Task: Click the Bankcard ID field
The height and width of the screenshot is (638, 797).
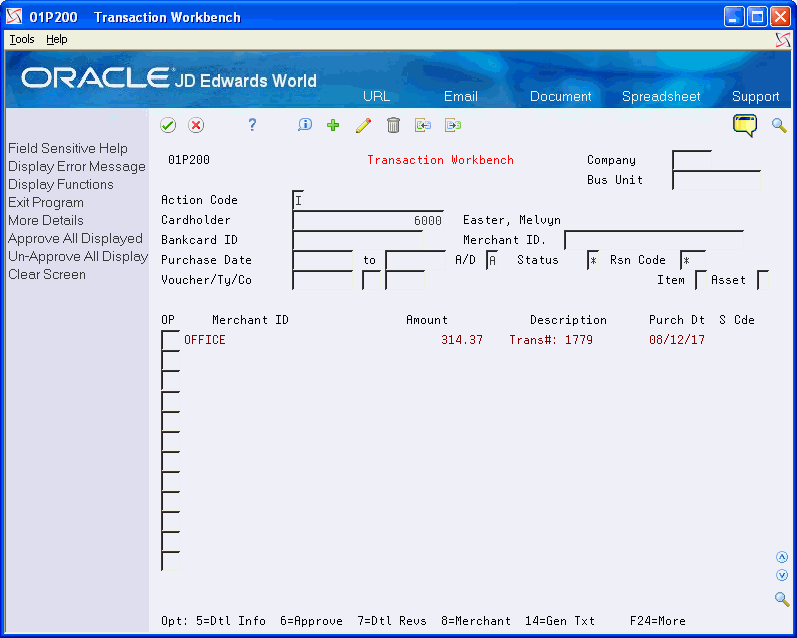Action: 357,240
